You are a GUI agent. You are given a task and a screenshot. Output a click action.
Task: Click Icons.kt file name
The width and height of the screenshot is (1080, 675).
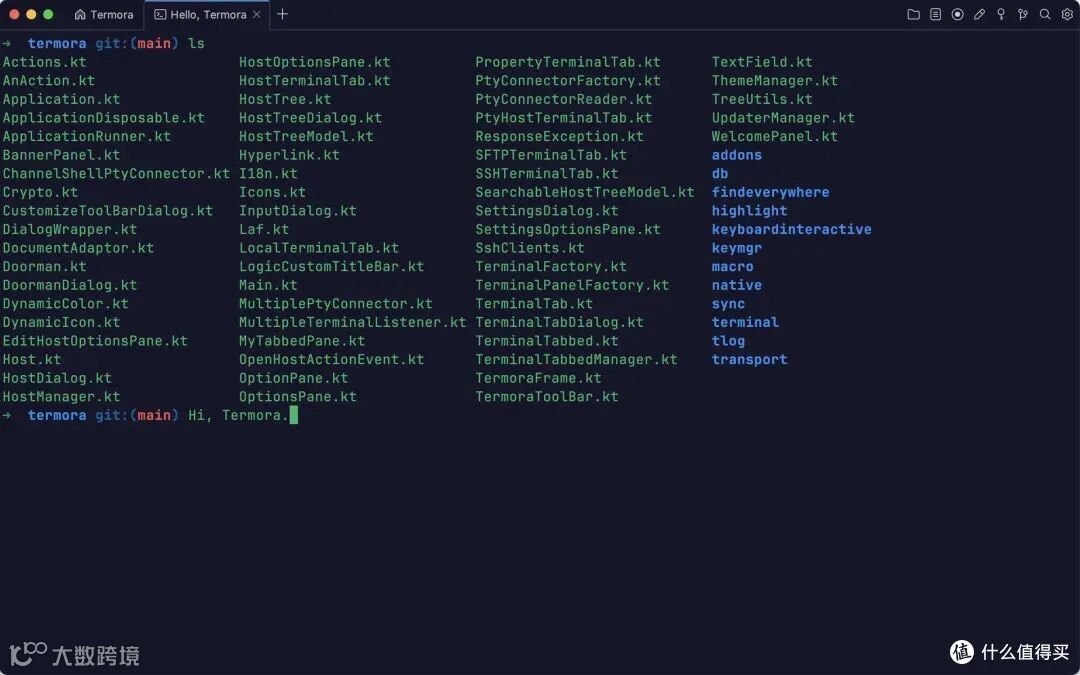point(273,192)
